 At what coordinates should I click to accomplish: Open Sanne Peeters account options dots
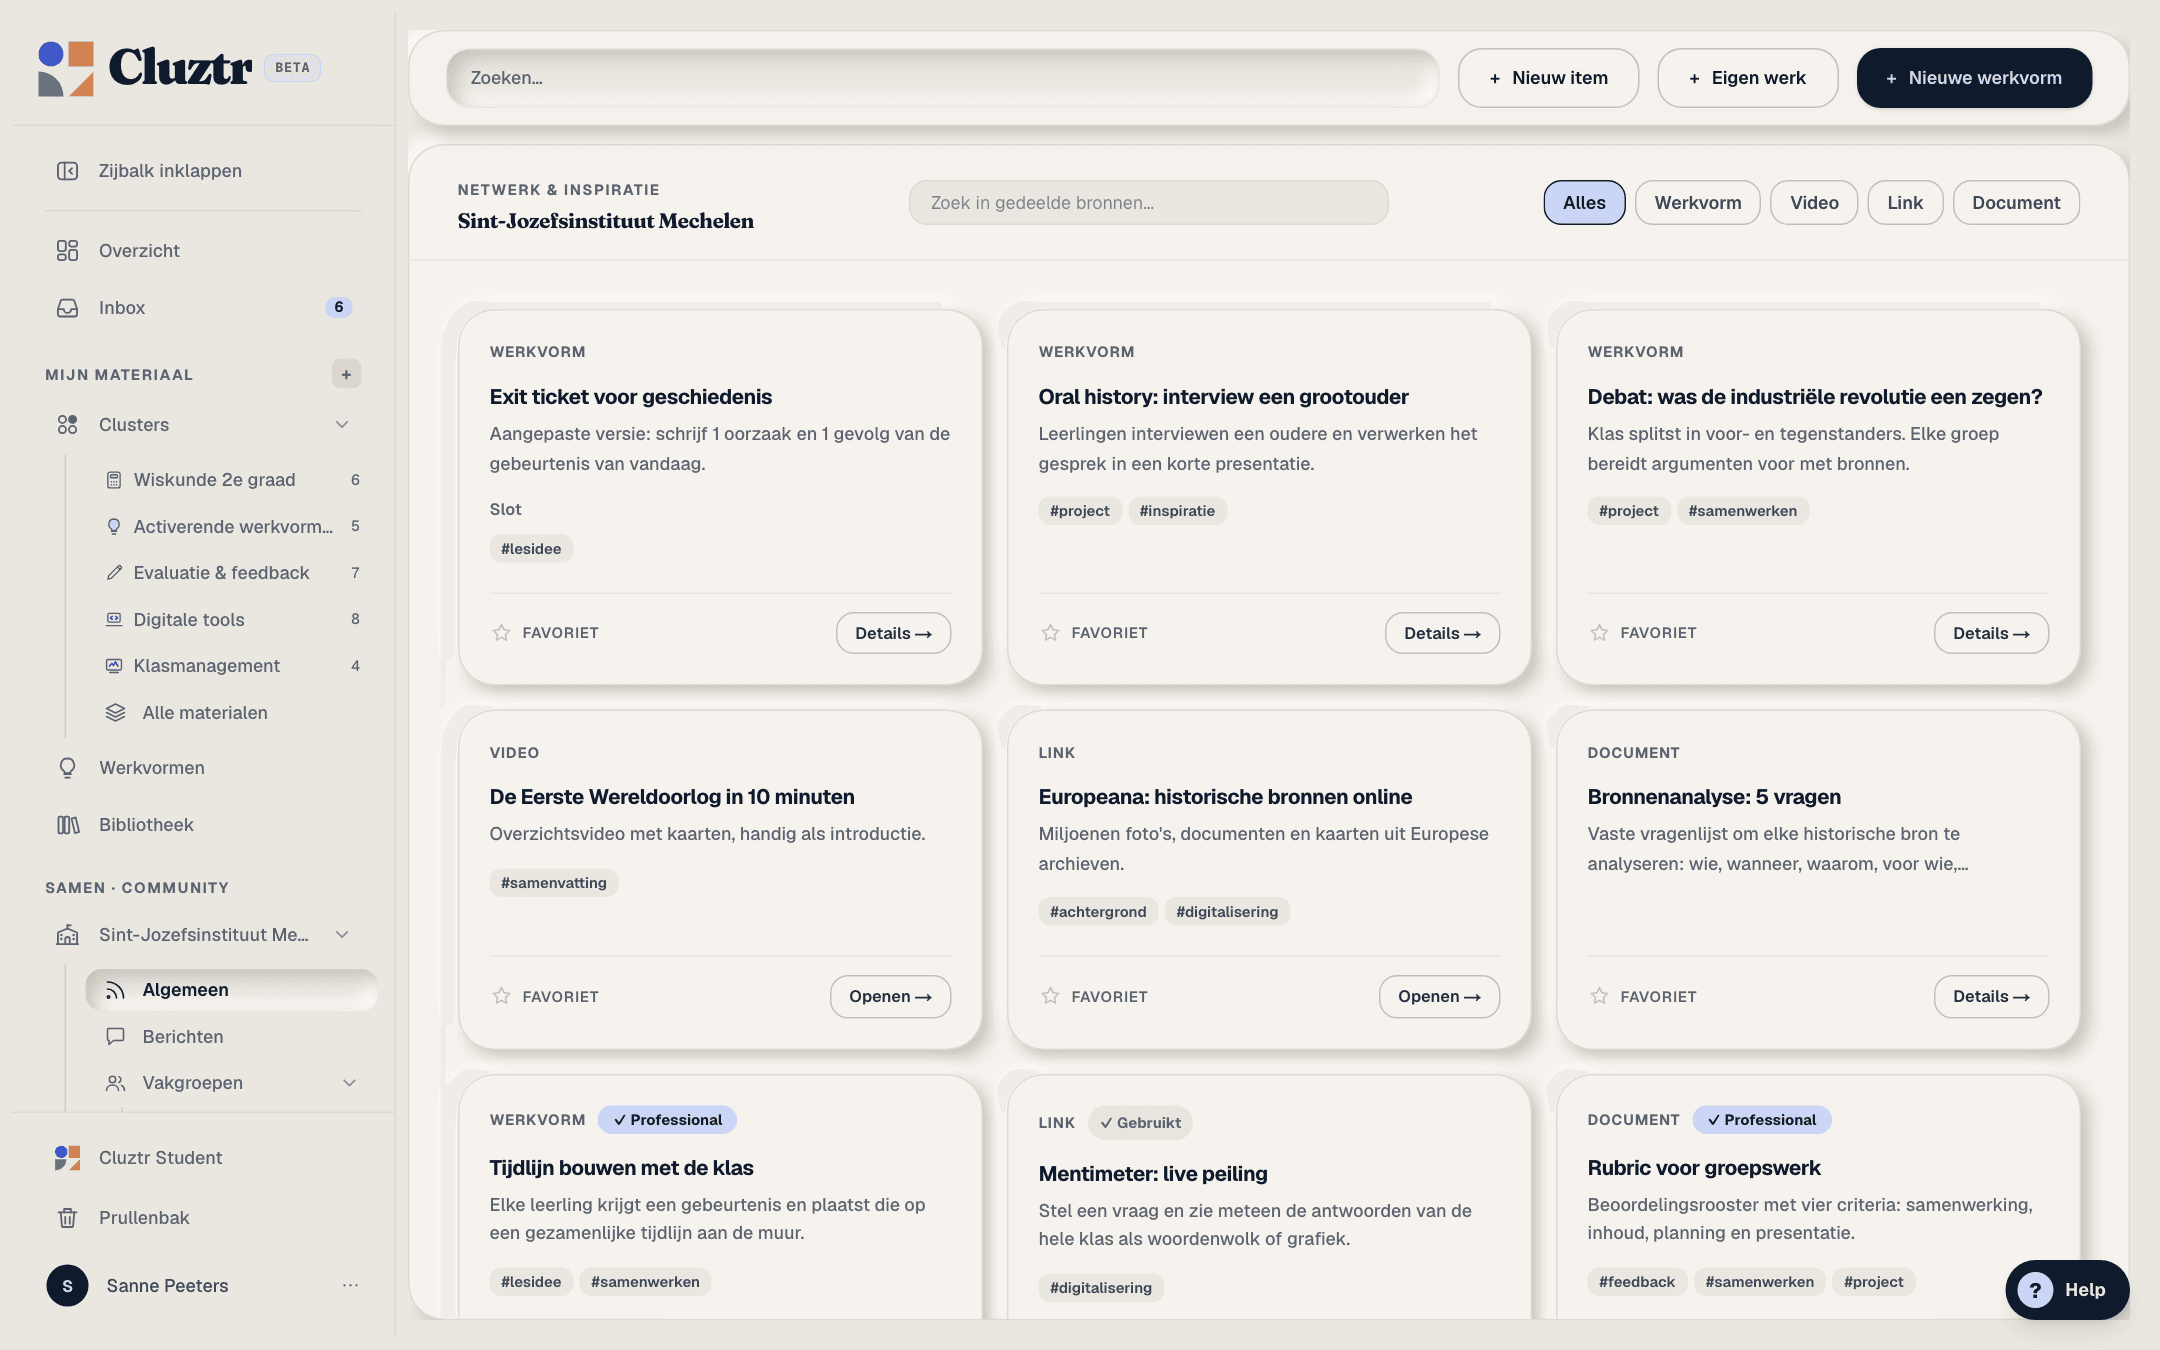click(350, 1285)
